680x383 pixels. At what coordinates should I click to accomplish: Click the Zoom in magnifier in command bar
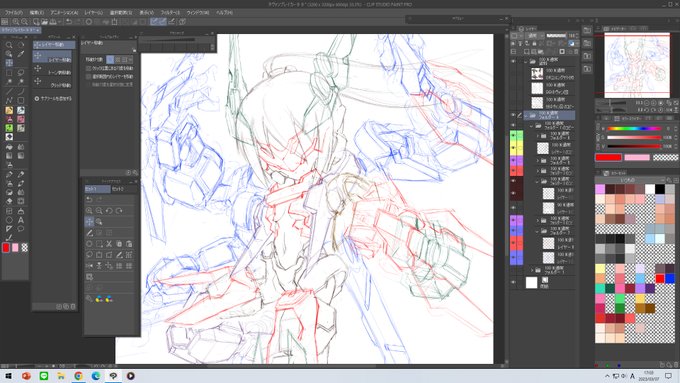click(16, 21)
